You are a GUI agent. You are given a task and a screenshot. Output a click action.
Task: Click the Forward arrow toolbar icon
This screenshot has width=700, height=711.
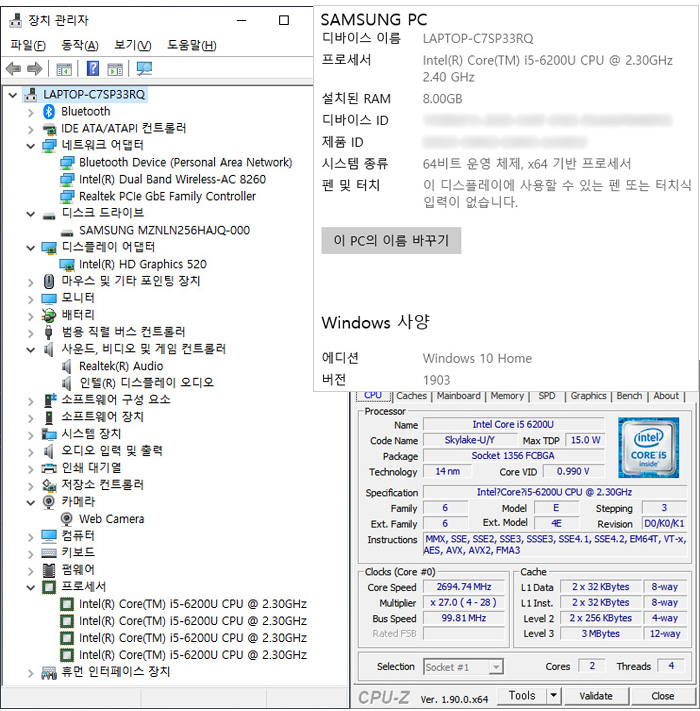[34, 69]
